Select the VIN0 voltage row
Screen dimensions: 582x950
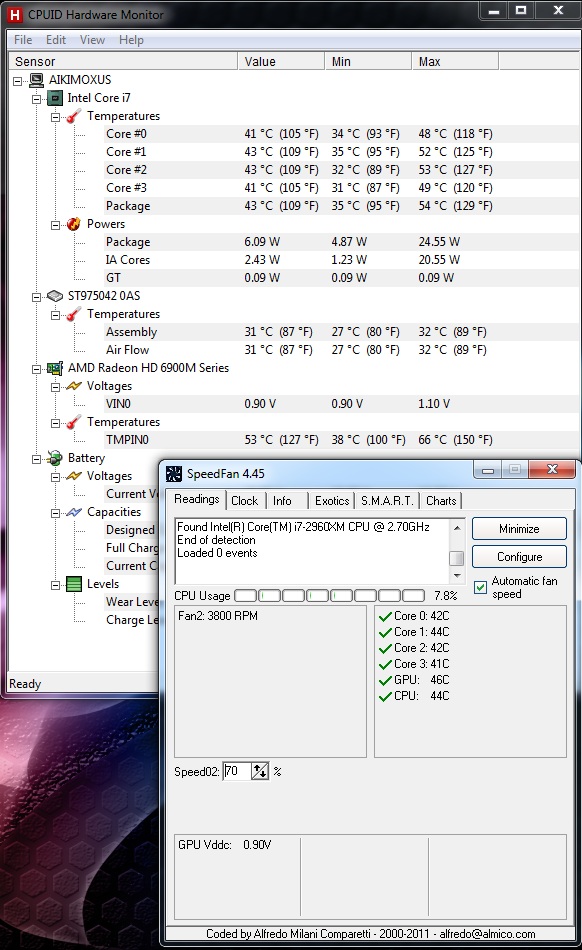pos(342,404)
